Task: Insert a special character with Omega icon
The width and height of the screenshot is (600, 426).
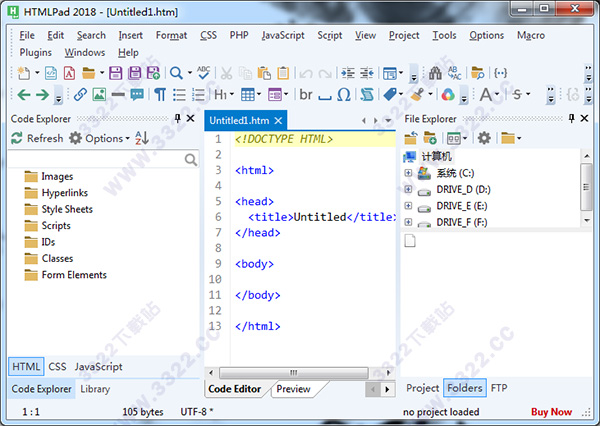Action: click(344, 94)
